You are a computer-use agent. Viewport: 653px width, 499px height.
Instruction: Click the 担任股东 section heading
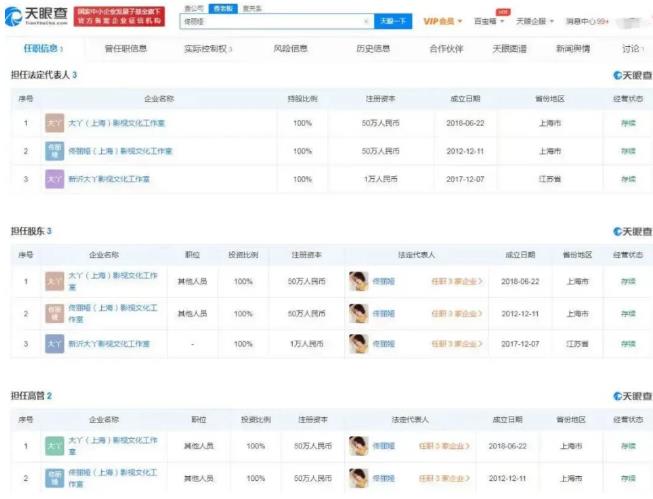point(31,231)
